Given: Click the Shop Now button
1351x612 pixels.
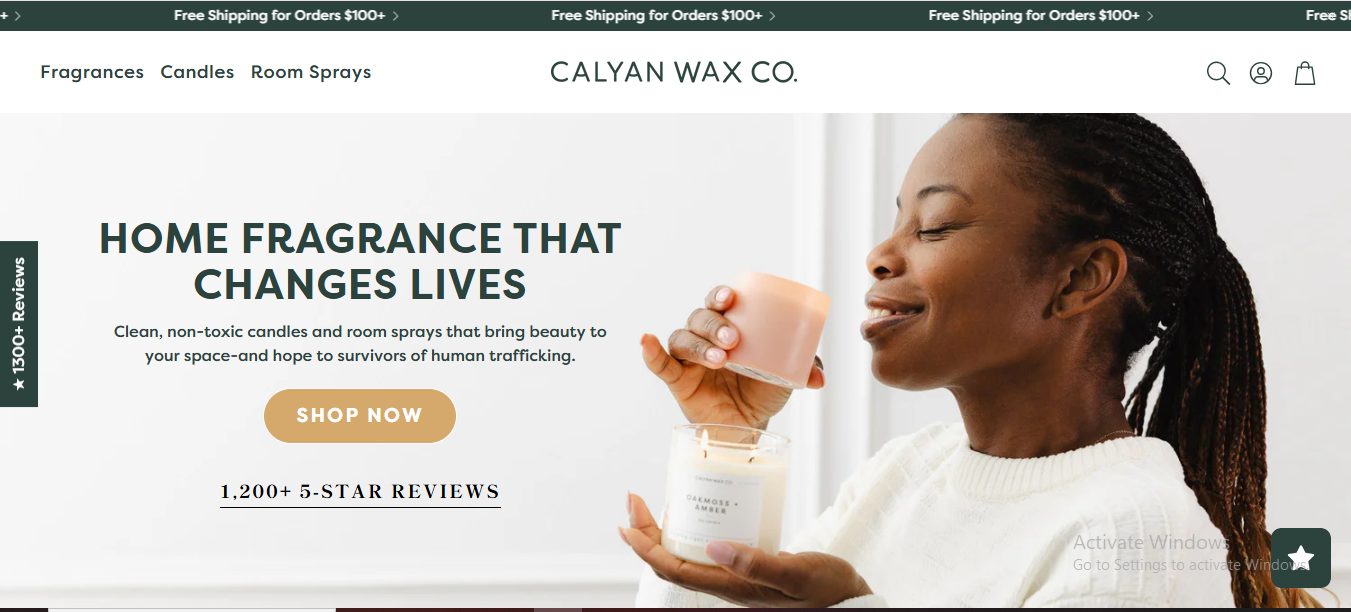Looking at the screenshot, I should coord(360,416).
